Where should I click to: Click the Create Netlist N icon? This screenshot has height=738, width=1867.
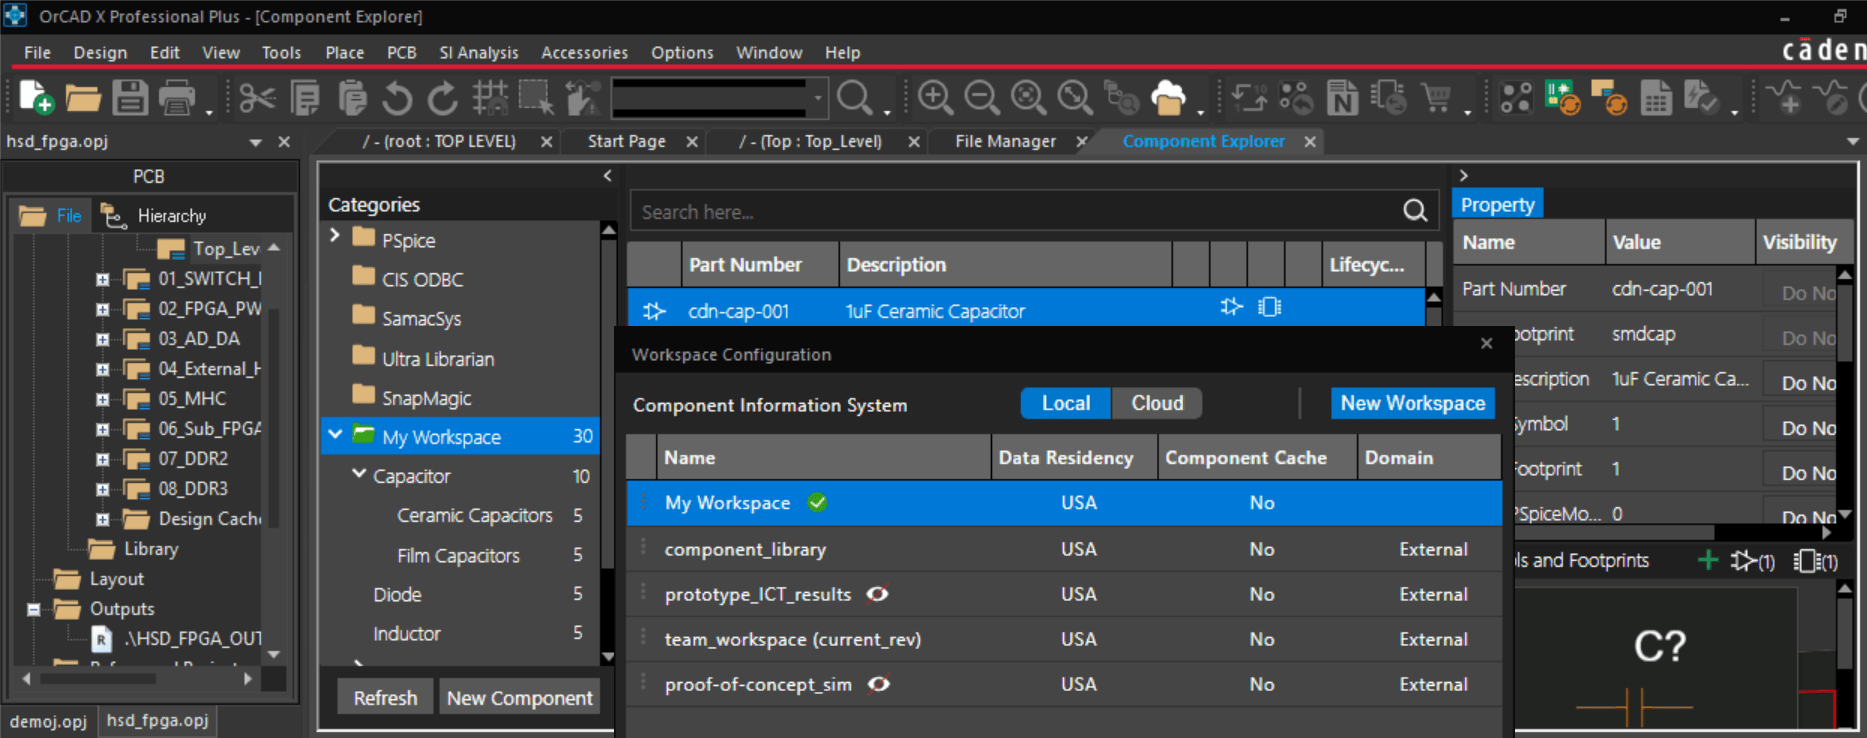click(1342, 98)
